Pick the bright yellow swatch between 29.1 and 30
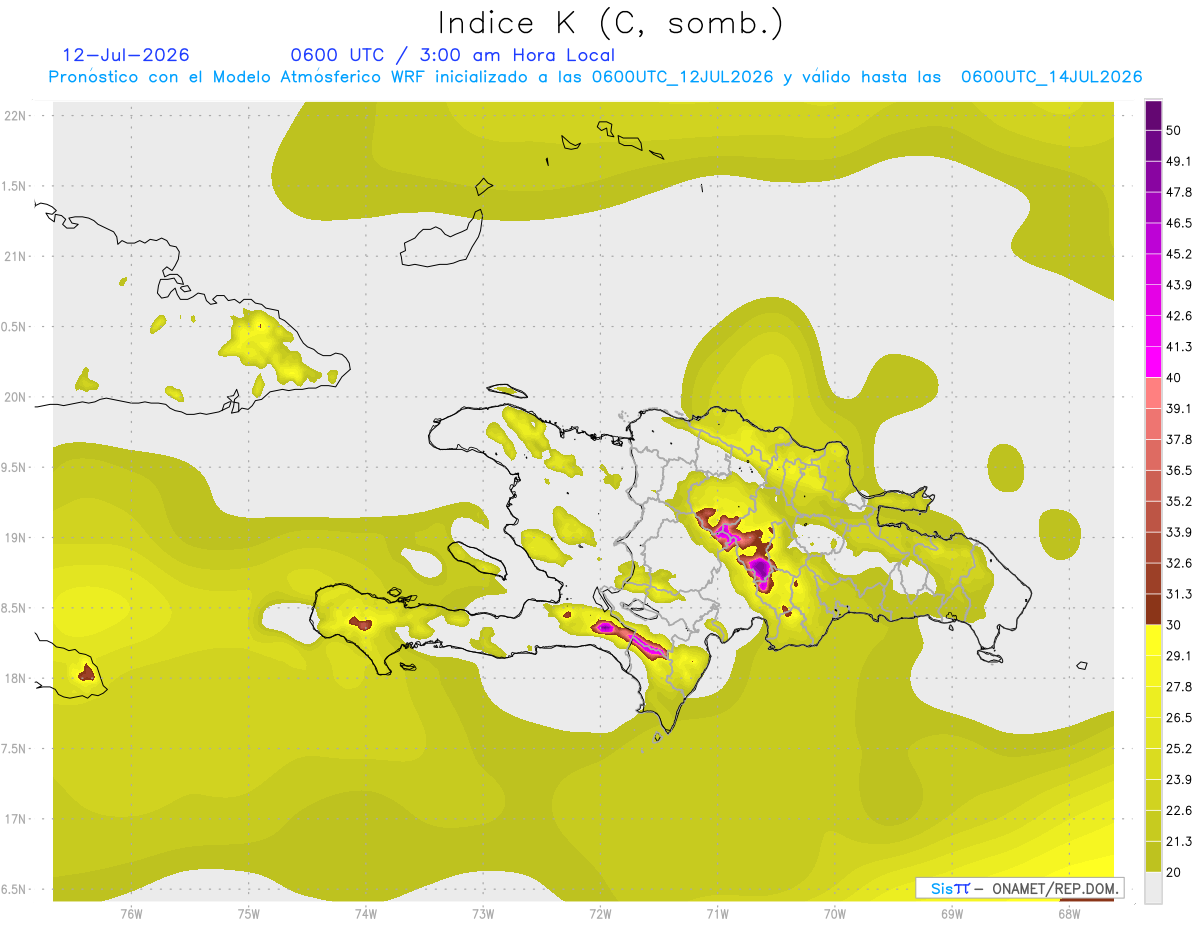 (1153, 640)
